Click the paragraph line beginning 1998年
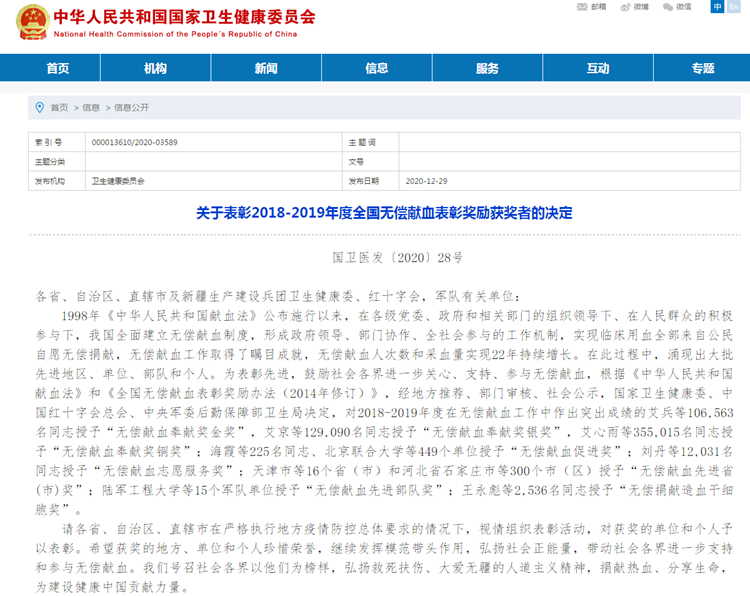Viewport: 750px width, 596px height. point(397,316)
